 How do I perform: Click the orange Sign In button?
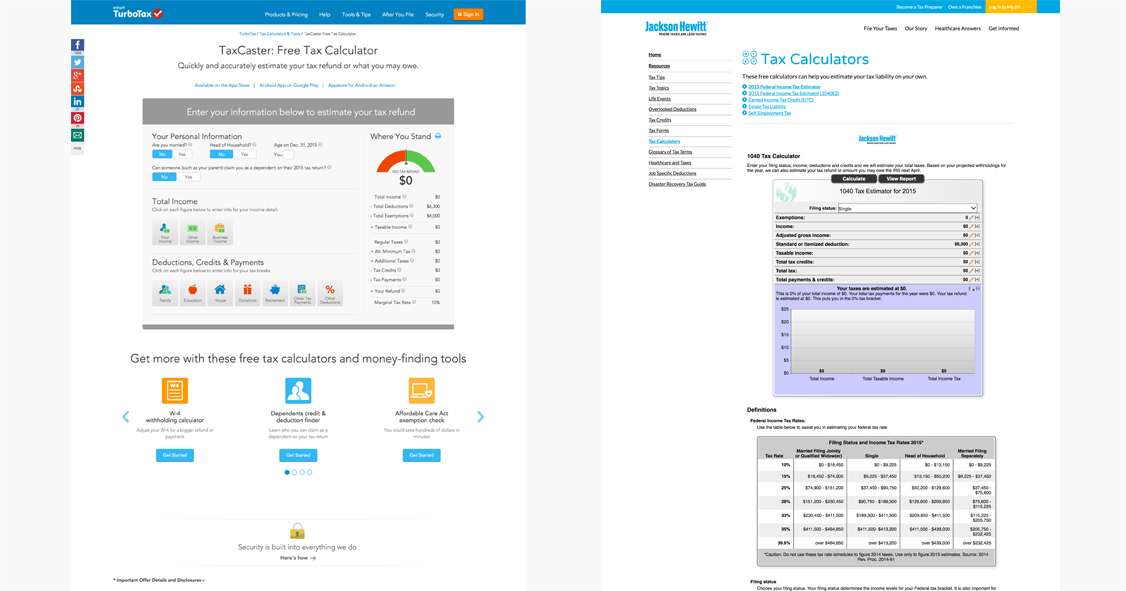[468, 14]
